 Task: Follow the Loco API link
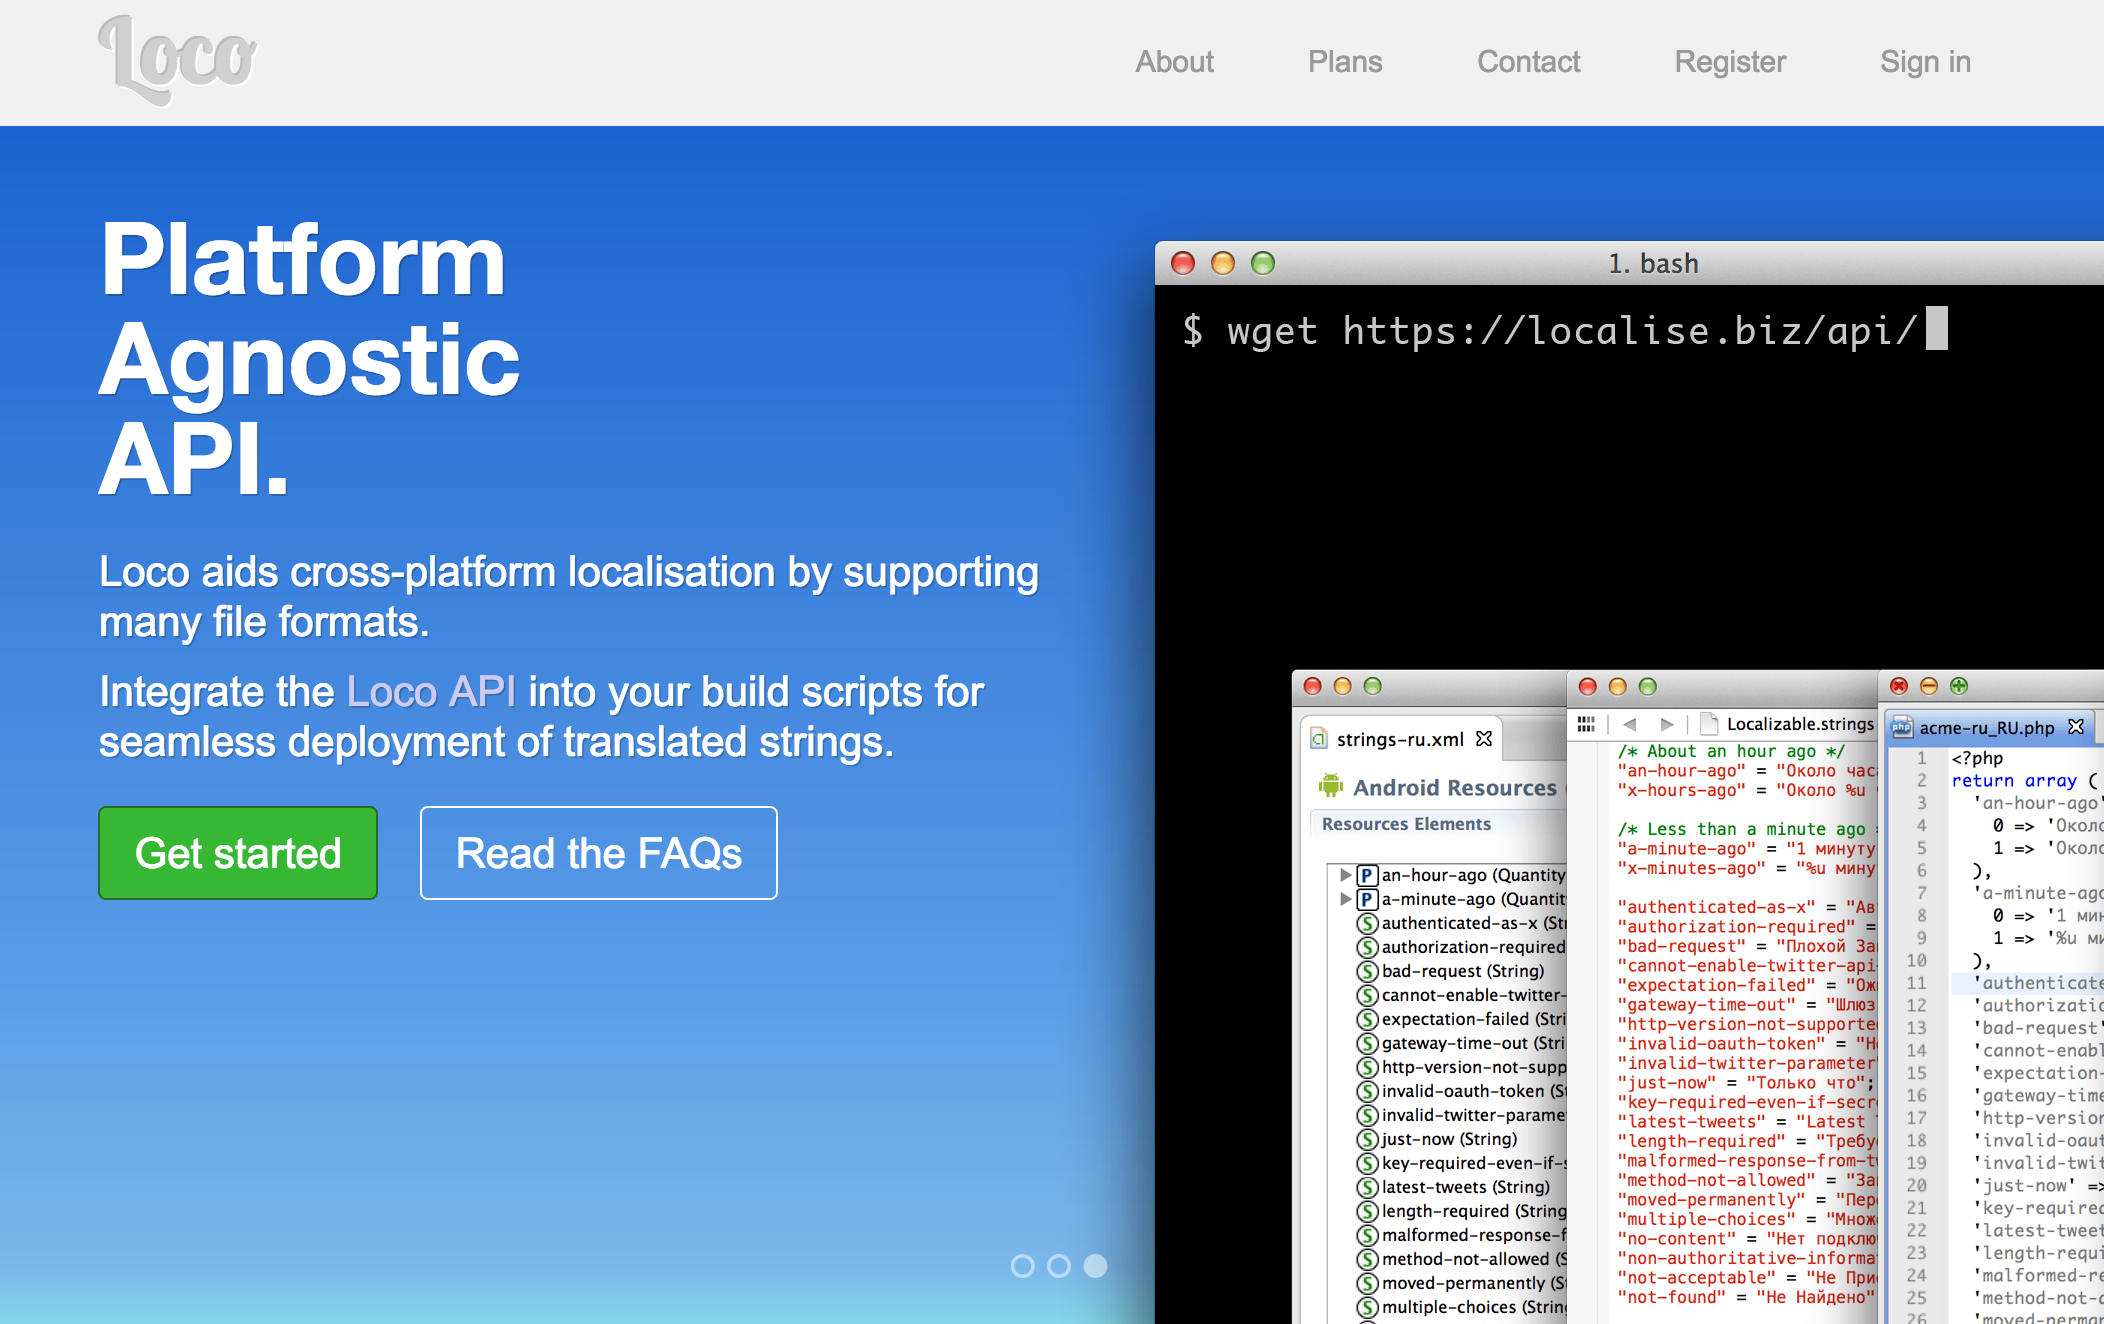tap(431, 692)
